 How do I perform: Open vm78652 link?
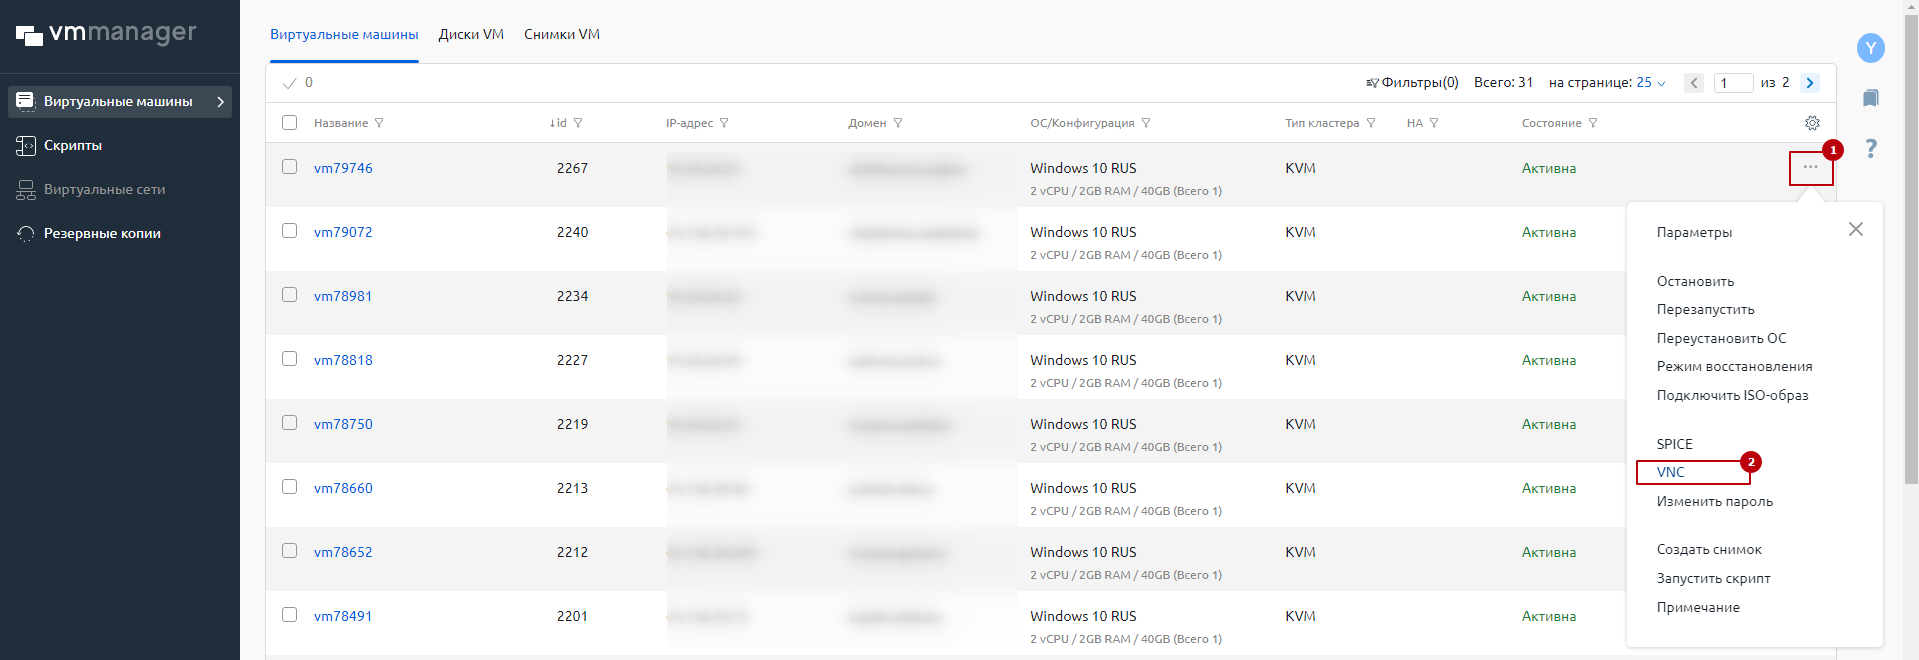(343, 552)
